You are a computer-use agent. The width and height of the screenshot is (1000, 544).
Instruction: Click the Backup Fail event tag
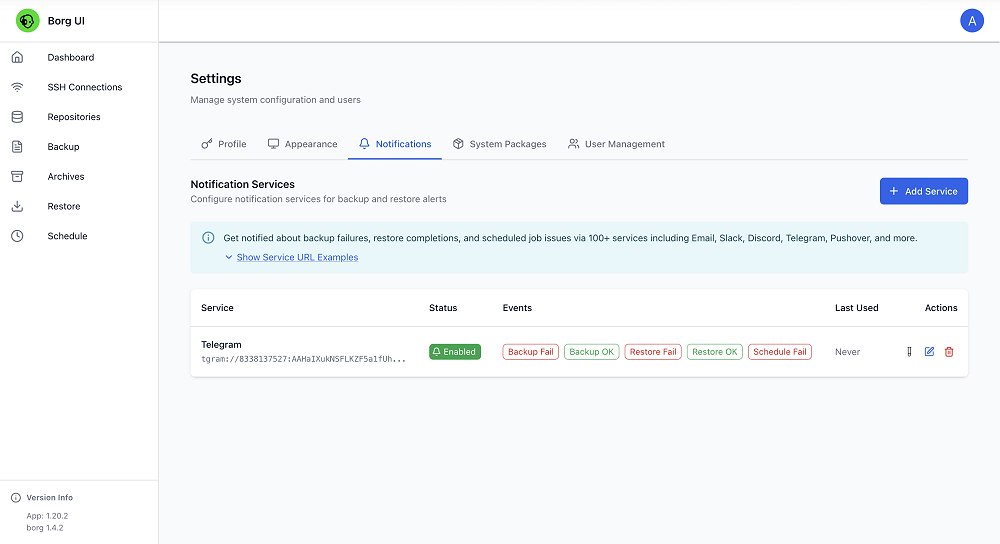[531, 352]
